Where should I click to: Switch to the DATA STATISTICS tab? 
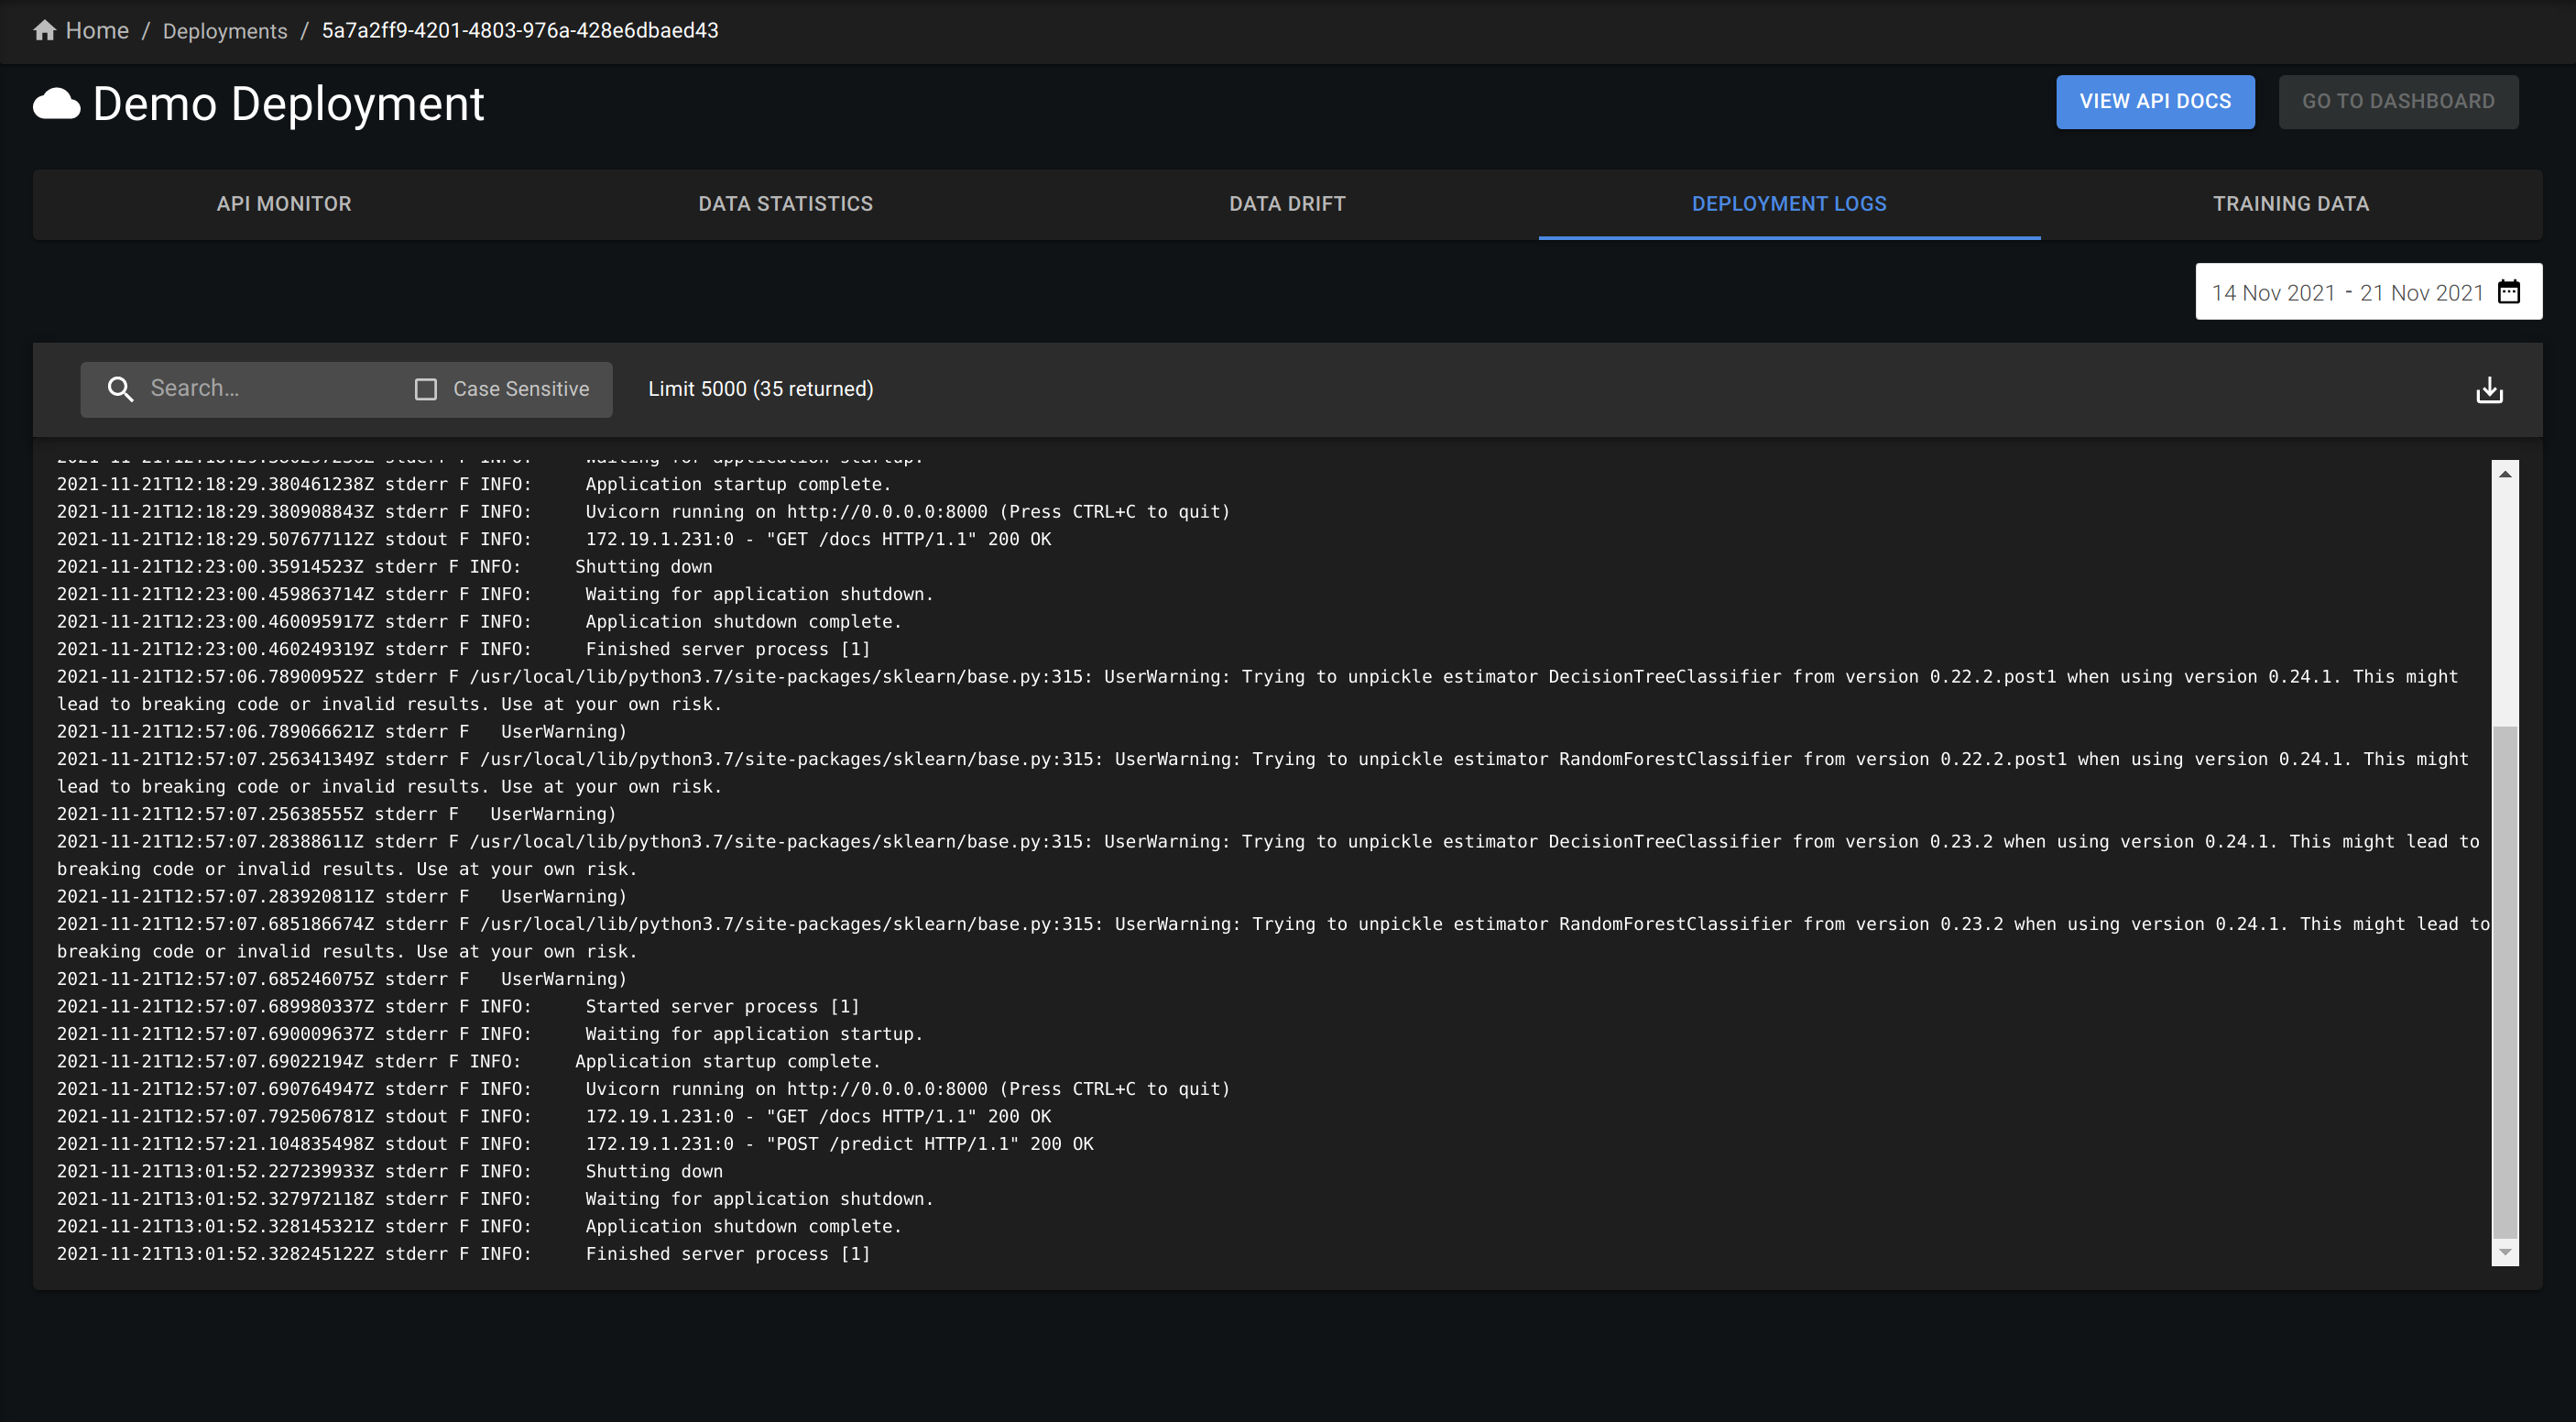(x=786, y=204)
